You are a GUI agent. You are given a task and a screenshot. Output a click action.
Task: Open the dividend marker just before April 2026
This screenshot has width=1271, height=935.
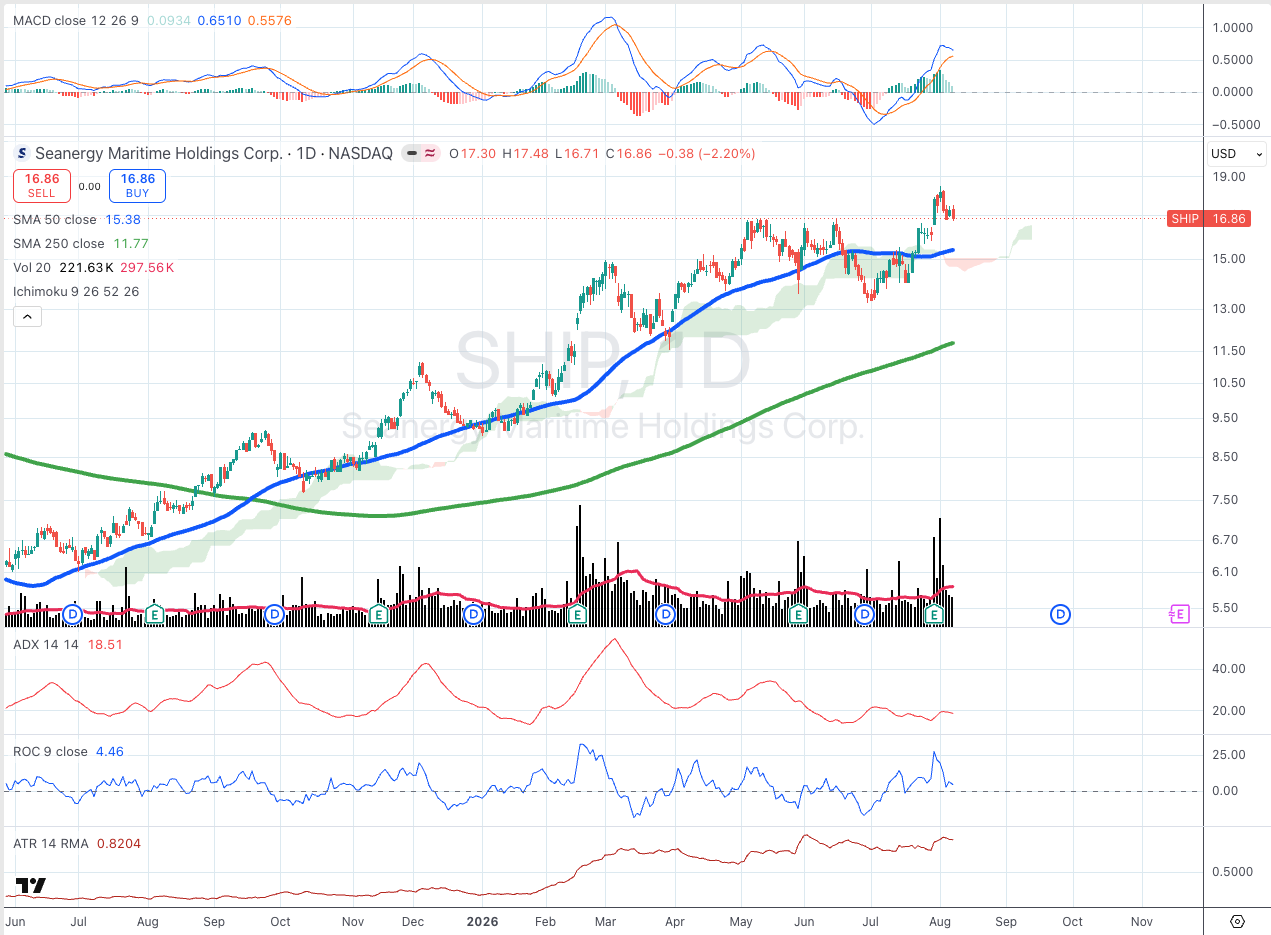(665, 613)
